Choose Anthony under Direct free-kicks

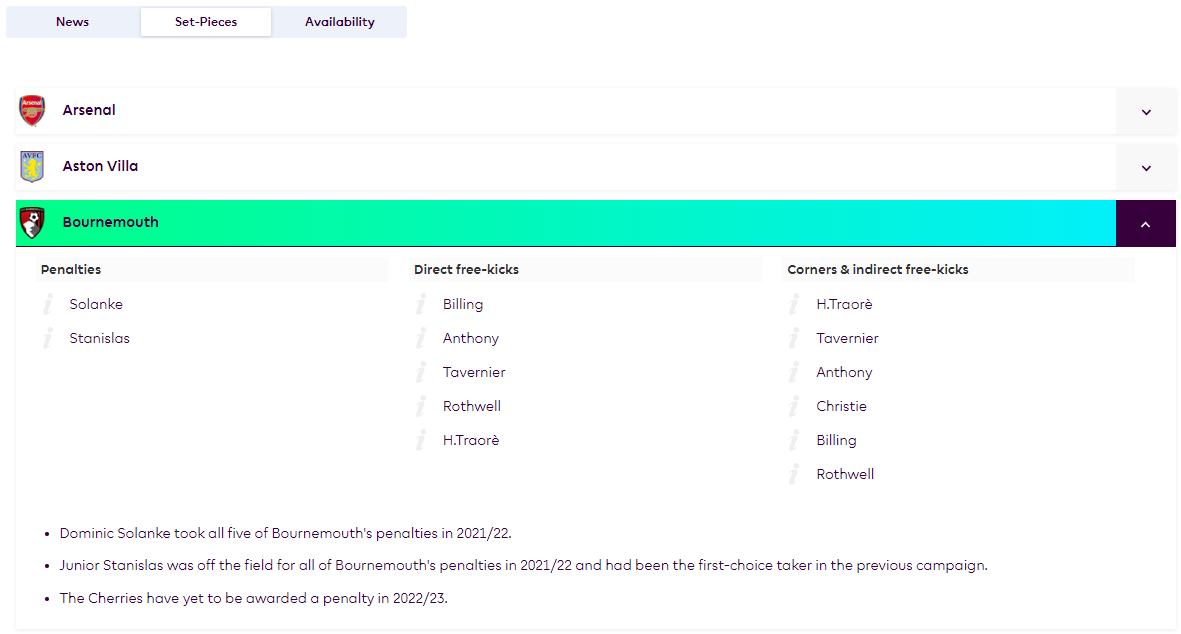click(x=471, y=338)
